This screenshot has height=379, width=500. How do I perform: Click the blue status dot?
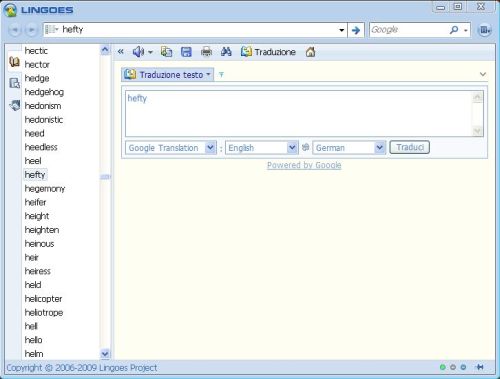pyautogui.click(x=463, y=367)
